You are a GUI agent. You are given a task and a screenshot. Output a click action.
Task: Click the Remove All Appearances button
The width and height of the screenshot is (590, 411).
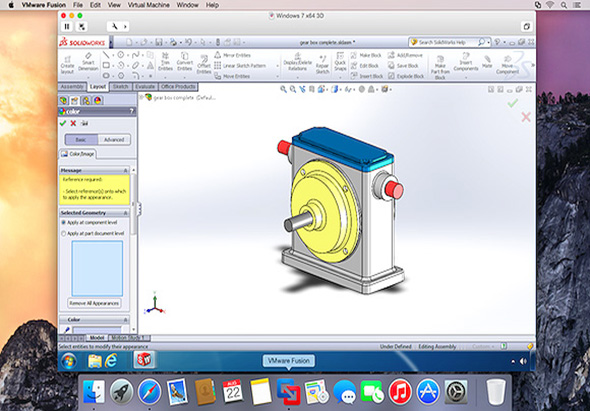(94, 303)
